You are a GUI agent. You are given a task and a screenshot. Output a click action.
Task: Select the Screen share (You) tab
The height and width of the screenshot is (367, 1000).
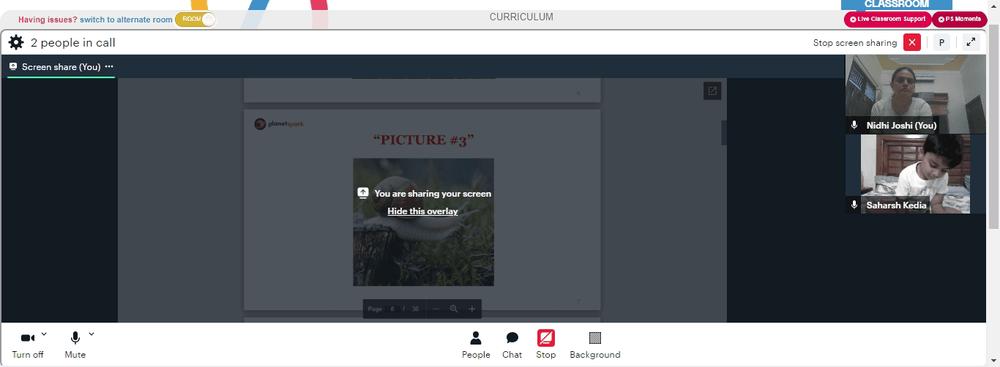pyautogui.click(x=61, y=67)
